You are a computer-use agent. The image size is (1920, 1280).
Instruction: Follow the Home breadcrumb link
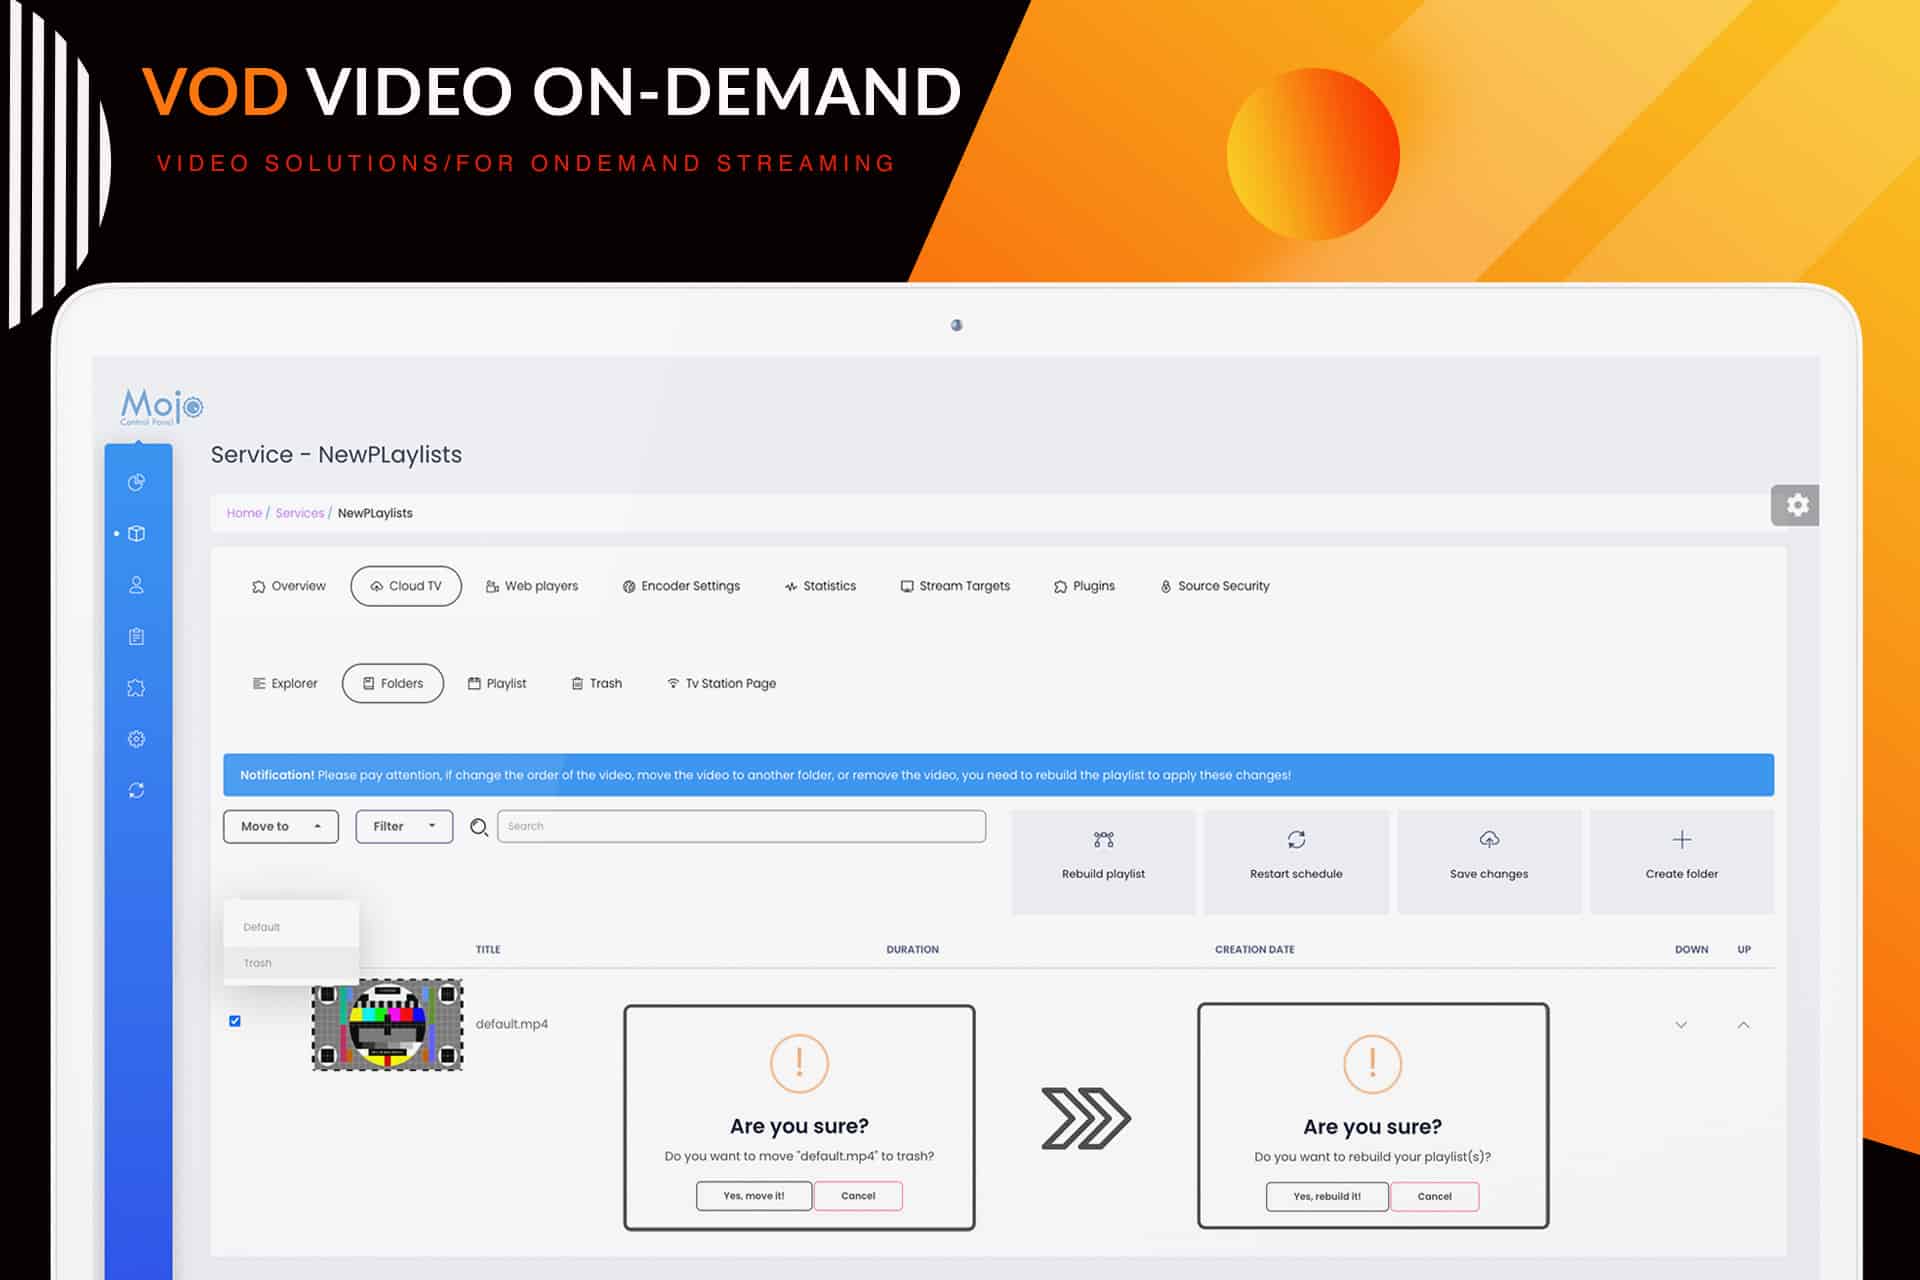tap(244, 513)
